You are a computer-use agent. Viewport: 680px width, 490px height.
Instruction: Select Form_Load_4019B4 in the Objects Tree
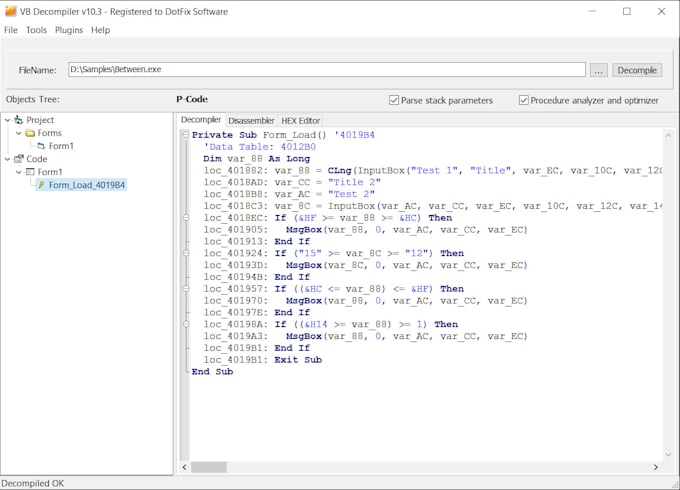tap(87, 185)
